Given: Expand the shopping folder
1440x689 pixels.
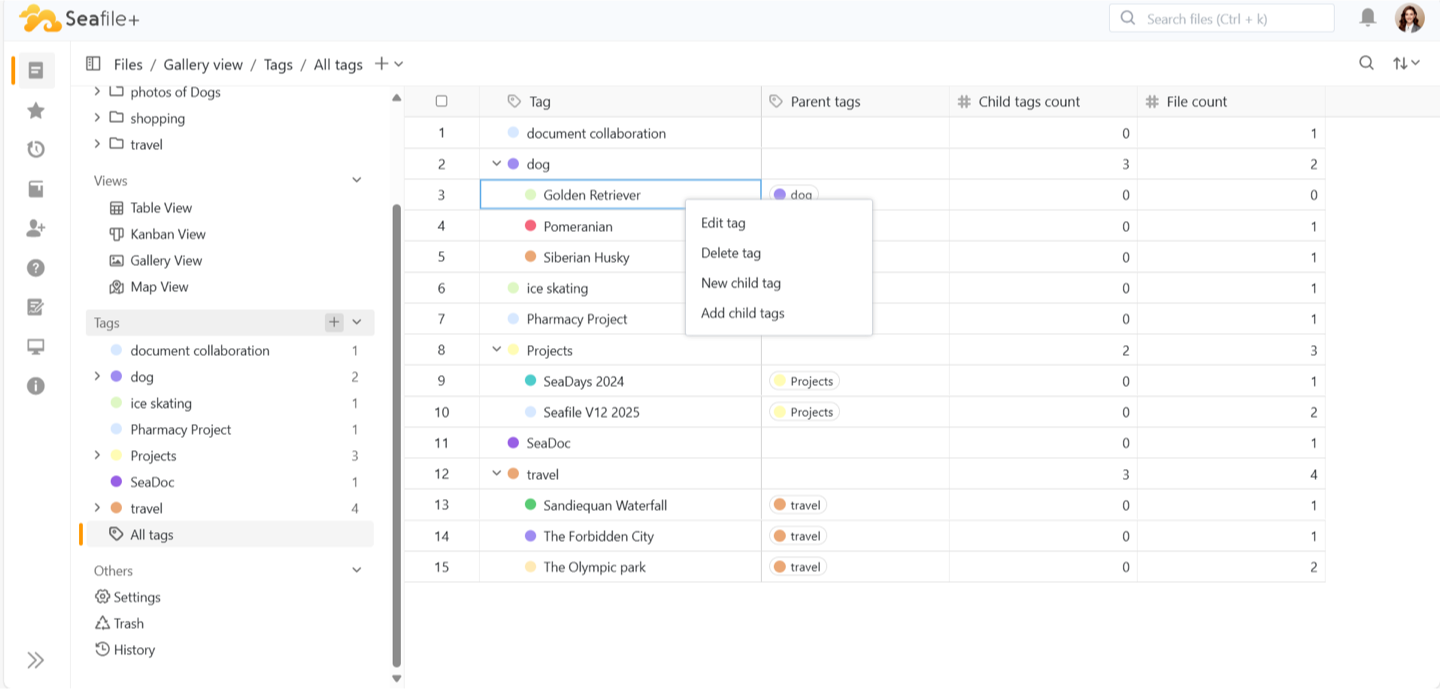Looking at the screenshot, I should point(97,118).
